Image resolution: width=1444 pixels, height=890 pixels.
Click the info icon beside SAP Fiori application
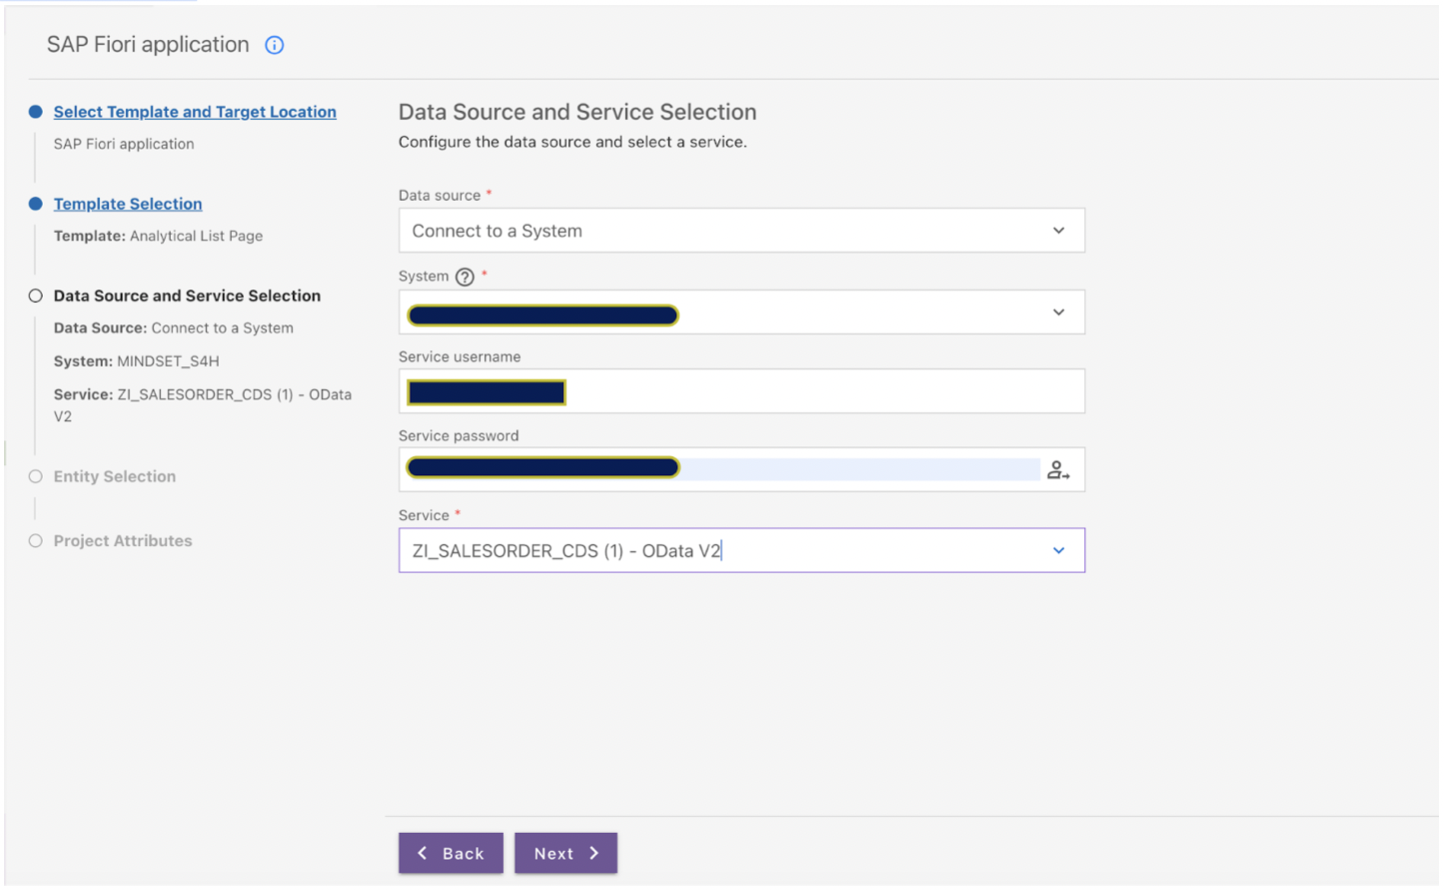(x=274, y=45)
